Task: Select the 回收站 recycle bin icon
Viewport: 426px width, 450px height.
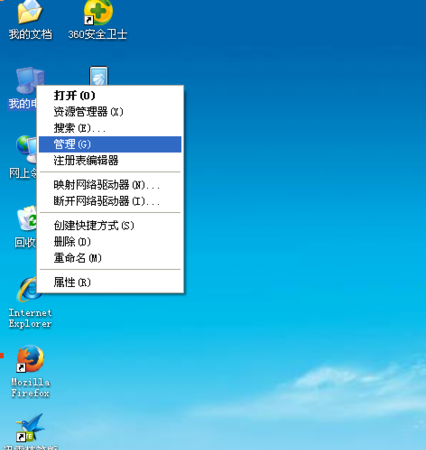Action: pos(27,218)
